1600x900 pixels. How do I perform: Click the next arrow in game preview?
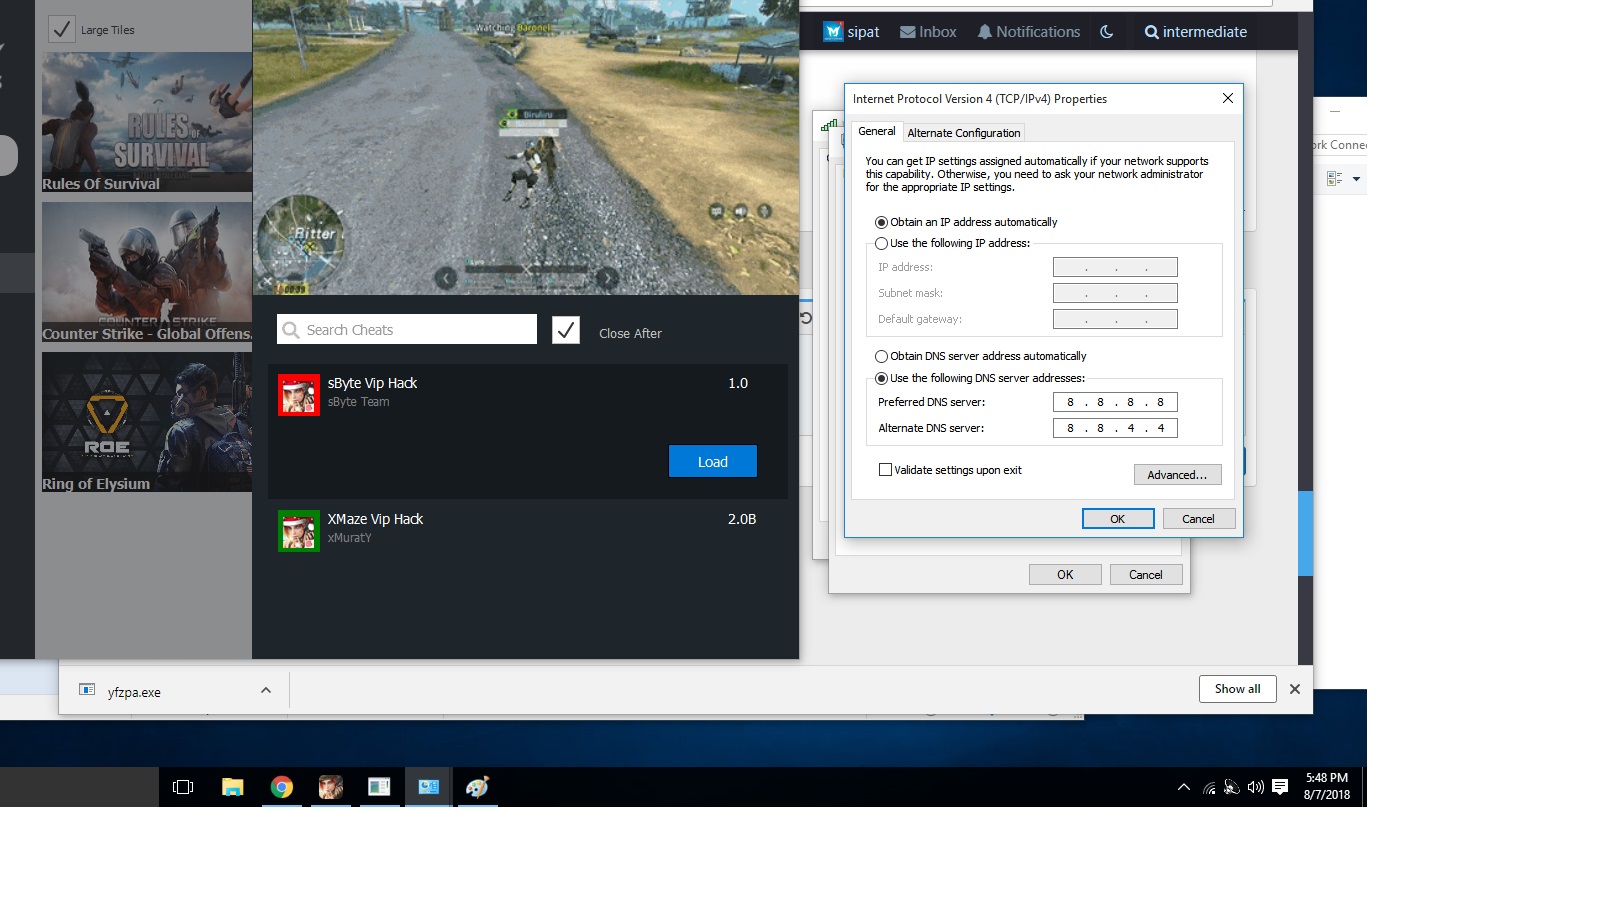[606, 278]
